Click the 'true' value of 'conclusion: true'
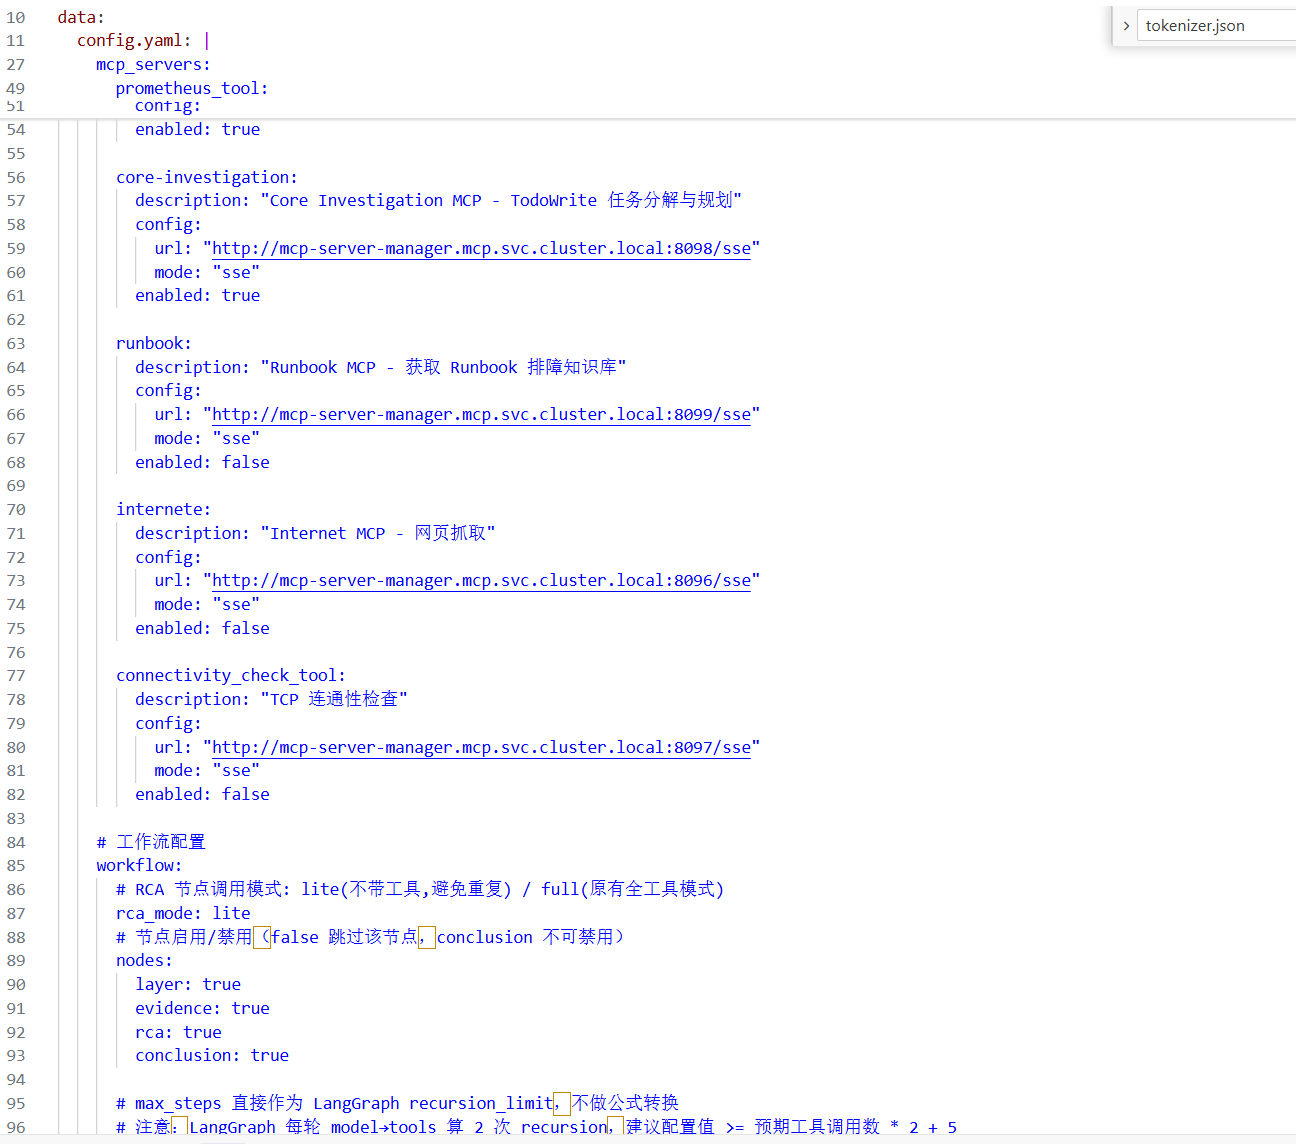Image resolution: width=1296 pixels, height=1144 pixels. click(x=270, y=1055)
